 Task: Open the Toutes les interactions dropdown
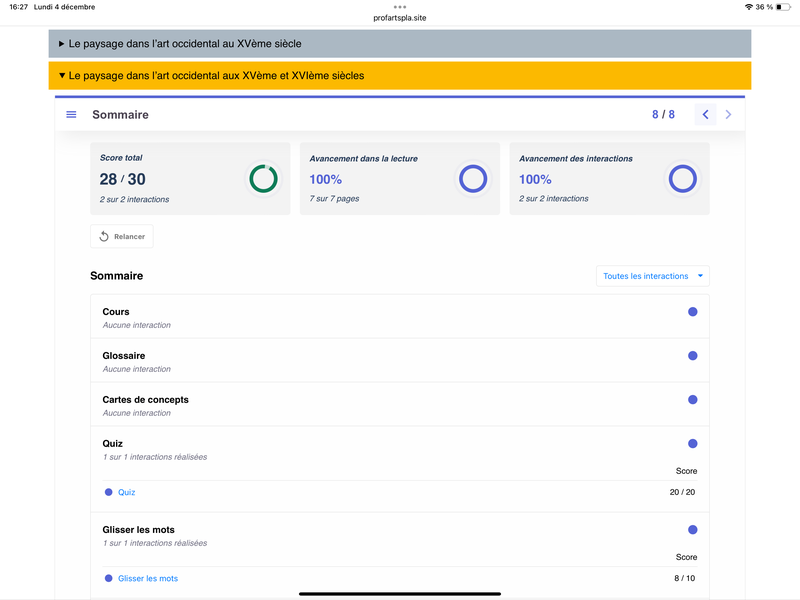click(652, 276)
